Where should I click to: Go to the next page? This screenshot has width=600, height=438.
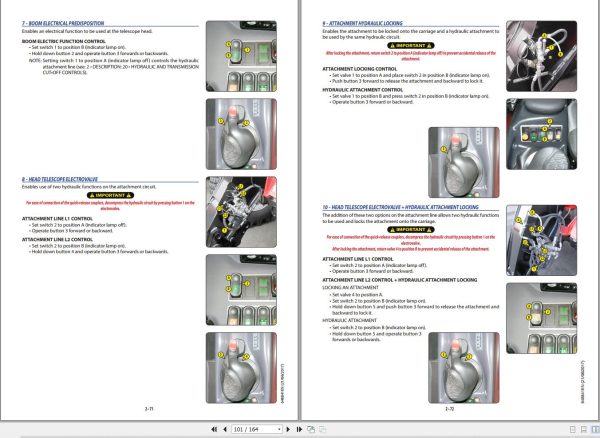288,430
